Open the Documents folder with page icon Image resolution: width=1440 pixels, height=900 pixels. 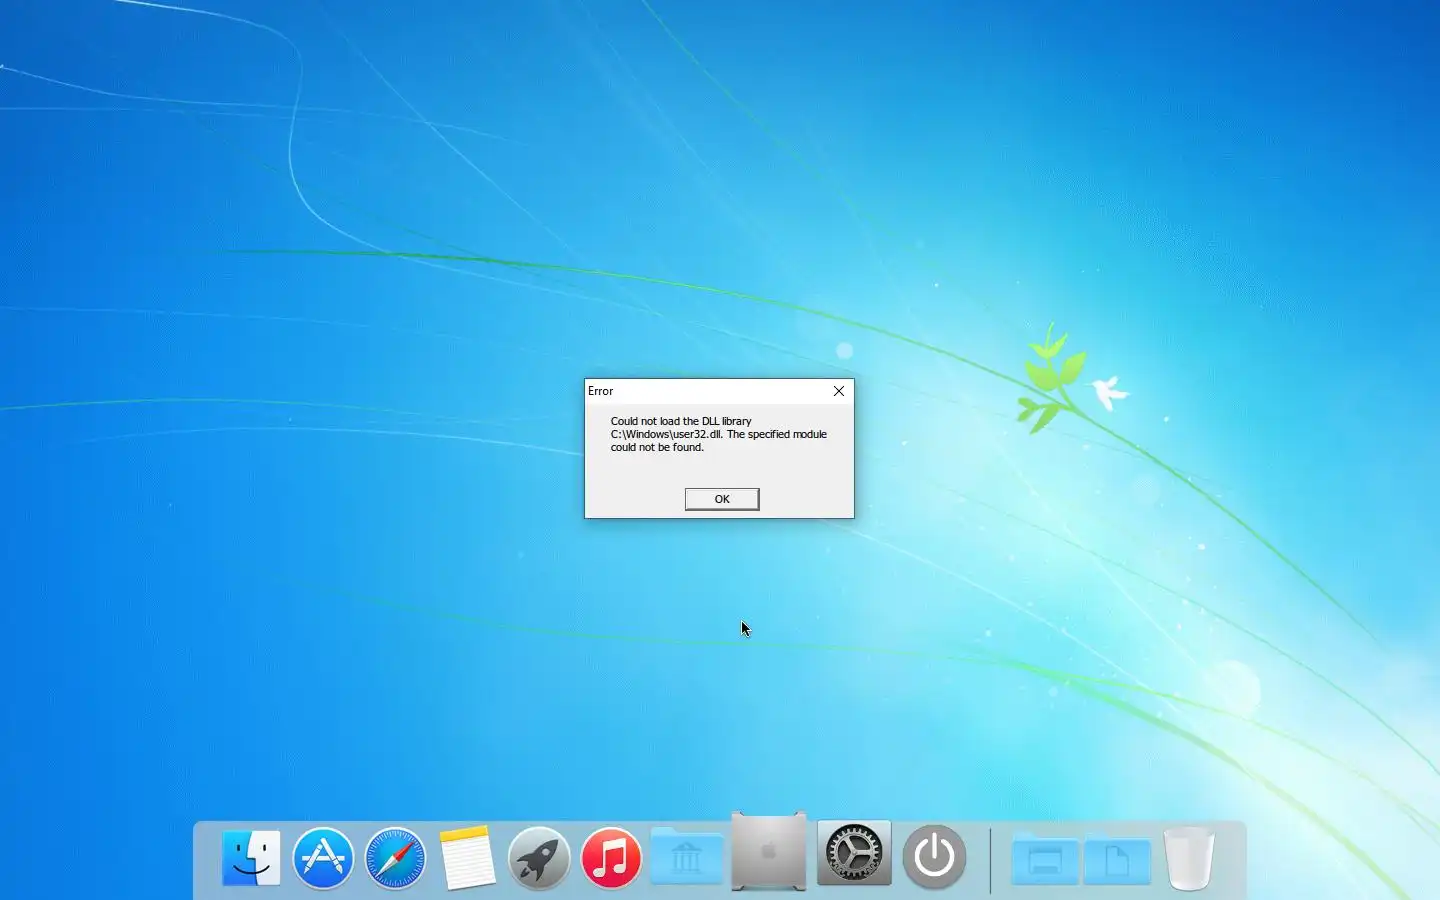pyautogui.click(x=1116, y=858)
